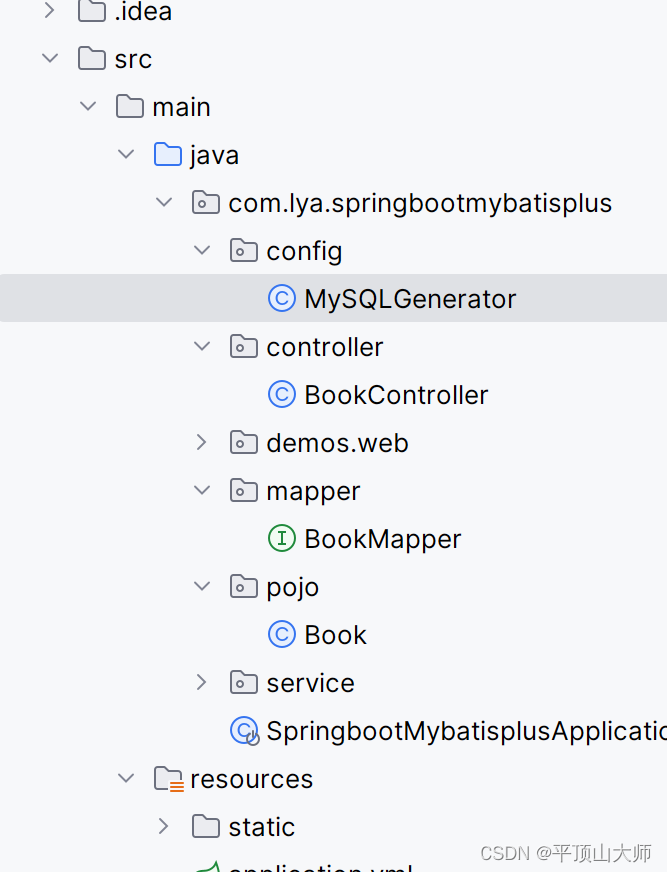This screenshot has height=872, width=667.
Task: Click the Book class icon
Action: point(282,634)
